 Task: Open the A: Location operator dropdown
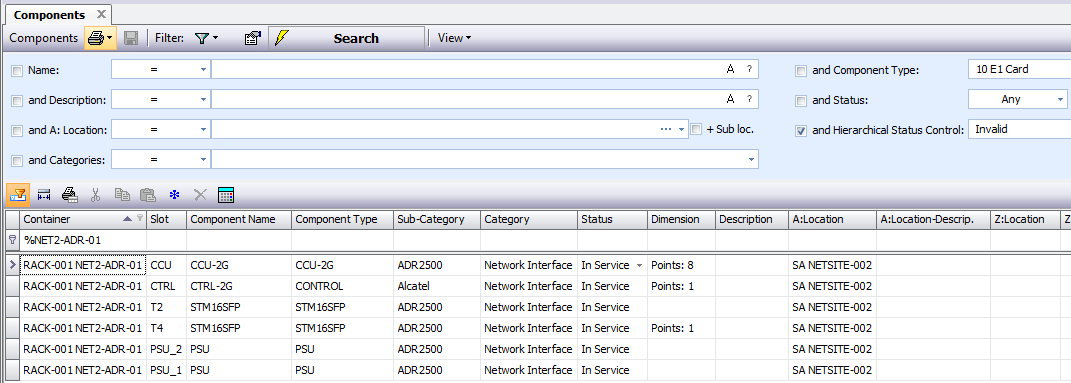pyautogui.click(x=204, y=129)
